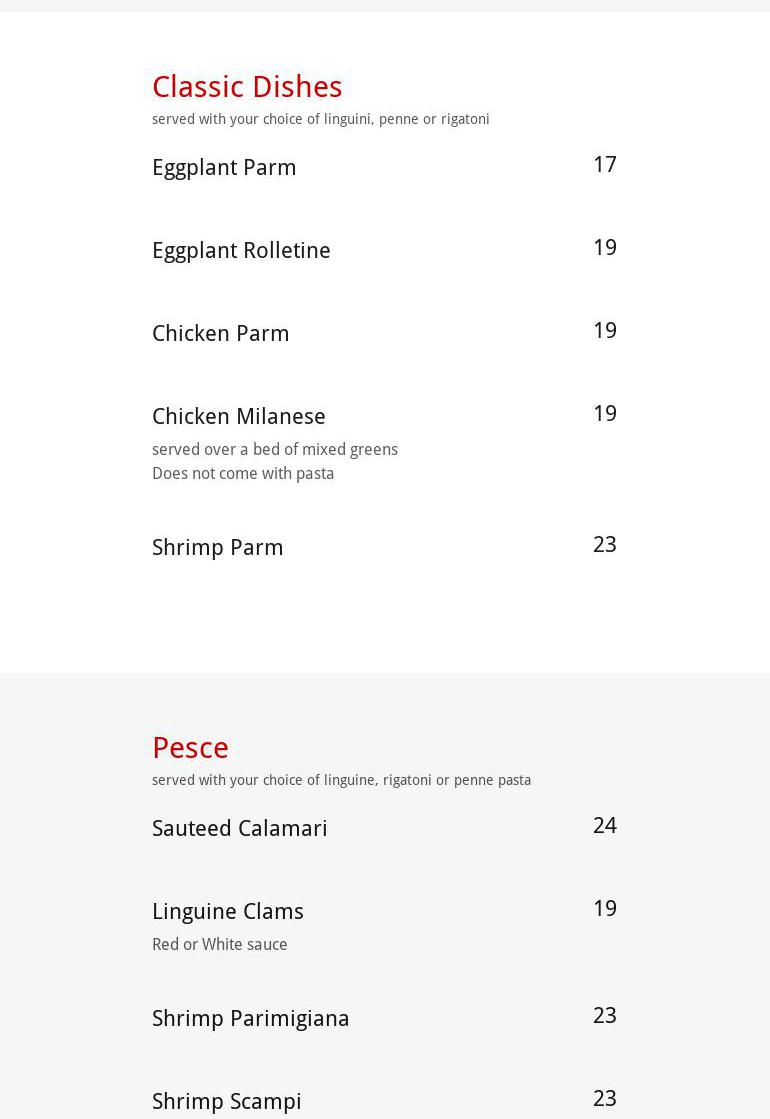Select the Linguine Clams dish
Screen dimensions: 770x1119
(227, 911)
